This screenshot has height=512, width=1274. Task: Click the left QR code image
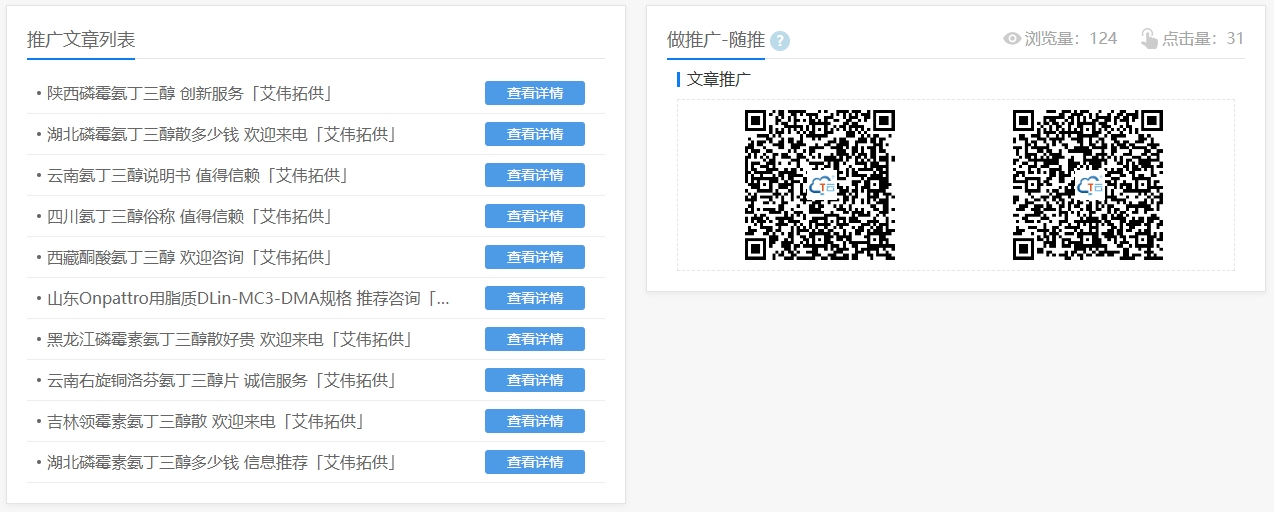[x=819, y=185]
